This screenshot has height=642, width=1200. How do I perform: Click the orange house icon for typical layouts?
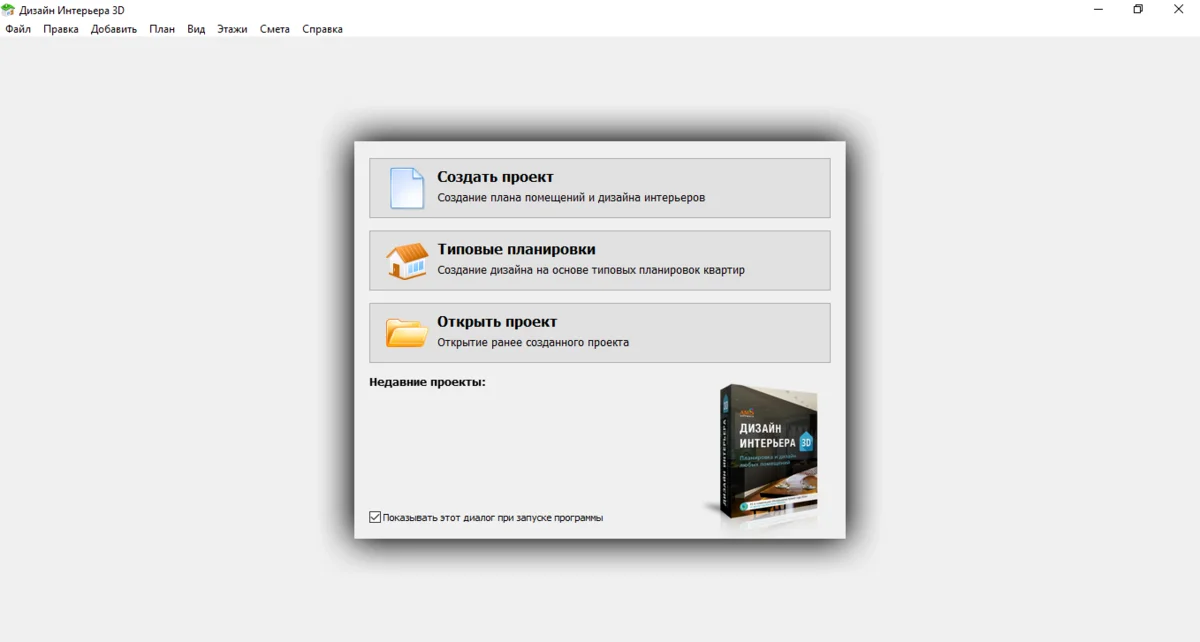[407, 261]
